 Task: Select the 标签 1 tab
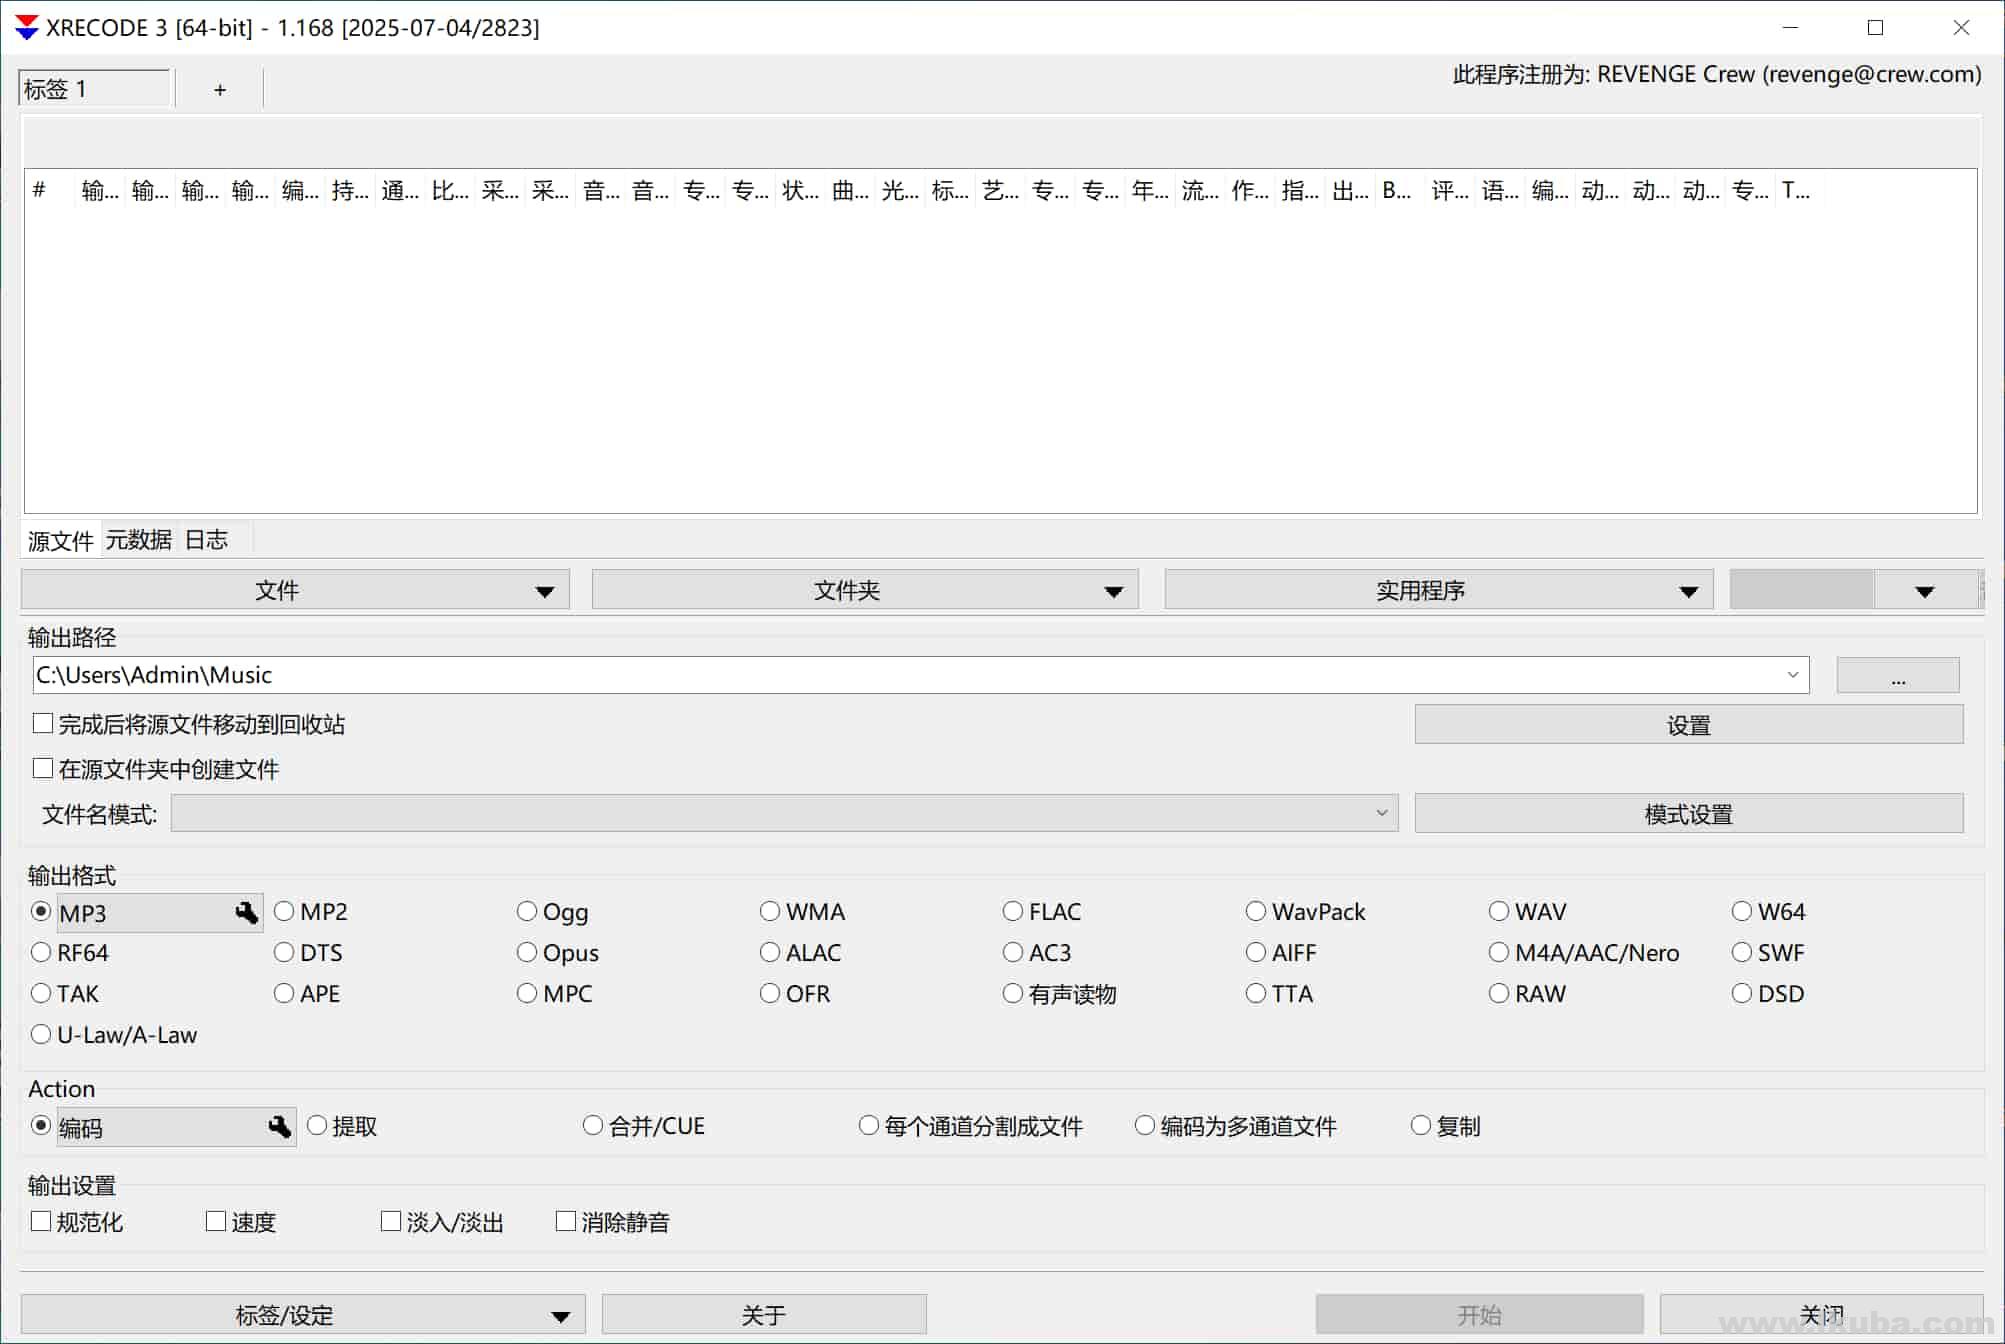point(95,88)
